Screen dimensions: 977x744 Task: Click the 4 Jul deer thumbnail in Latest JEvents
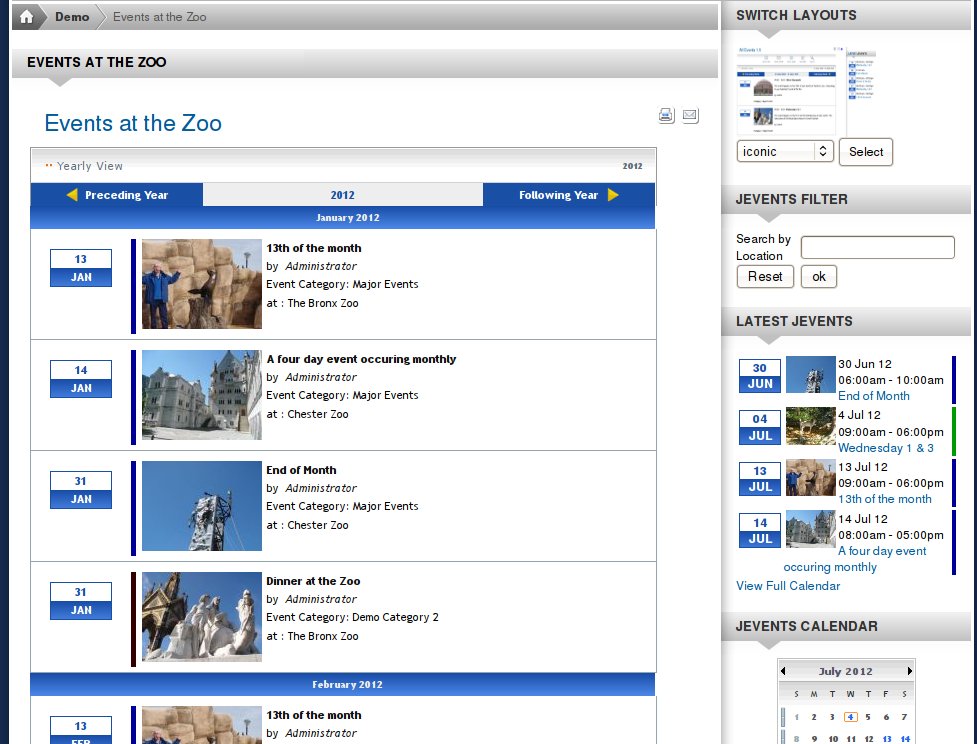point(811,426)
